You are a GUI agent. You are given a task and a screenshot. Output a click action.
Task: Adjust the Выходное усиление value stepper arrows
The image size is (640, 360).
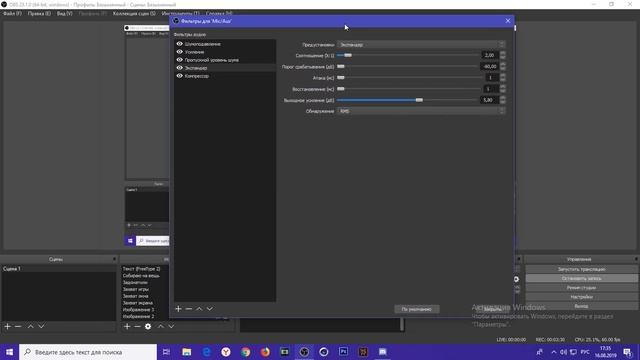pos(502,100)
